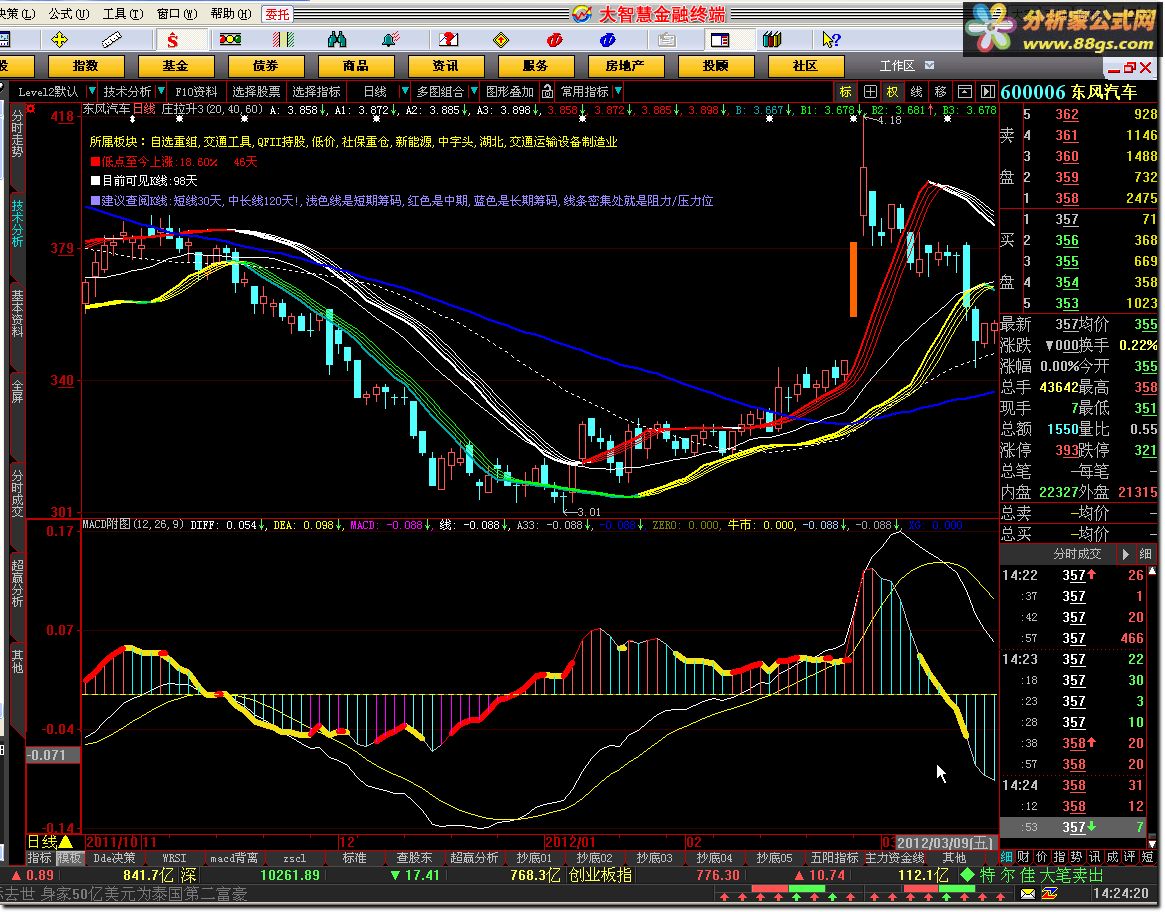Open the 日线 period dropdown arrow
Screen dimensions: 1165x912
pos(404,91)
